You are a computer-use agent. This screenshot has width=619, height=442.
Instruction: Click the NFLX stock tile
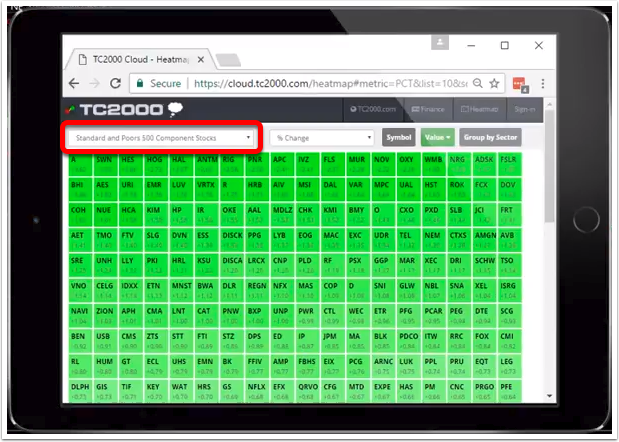[257, 391]
